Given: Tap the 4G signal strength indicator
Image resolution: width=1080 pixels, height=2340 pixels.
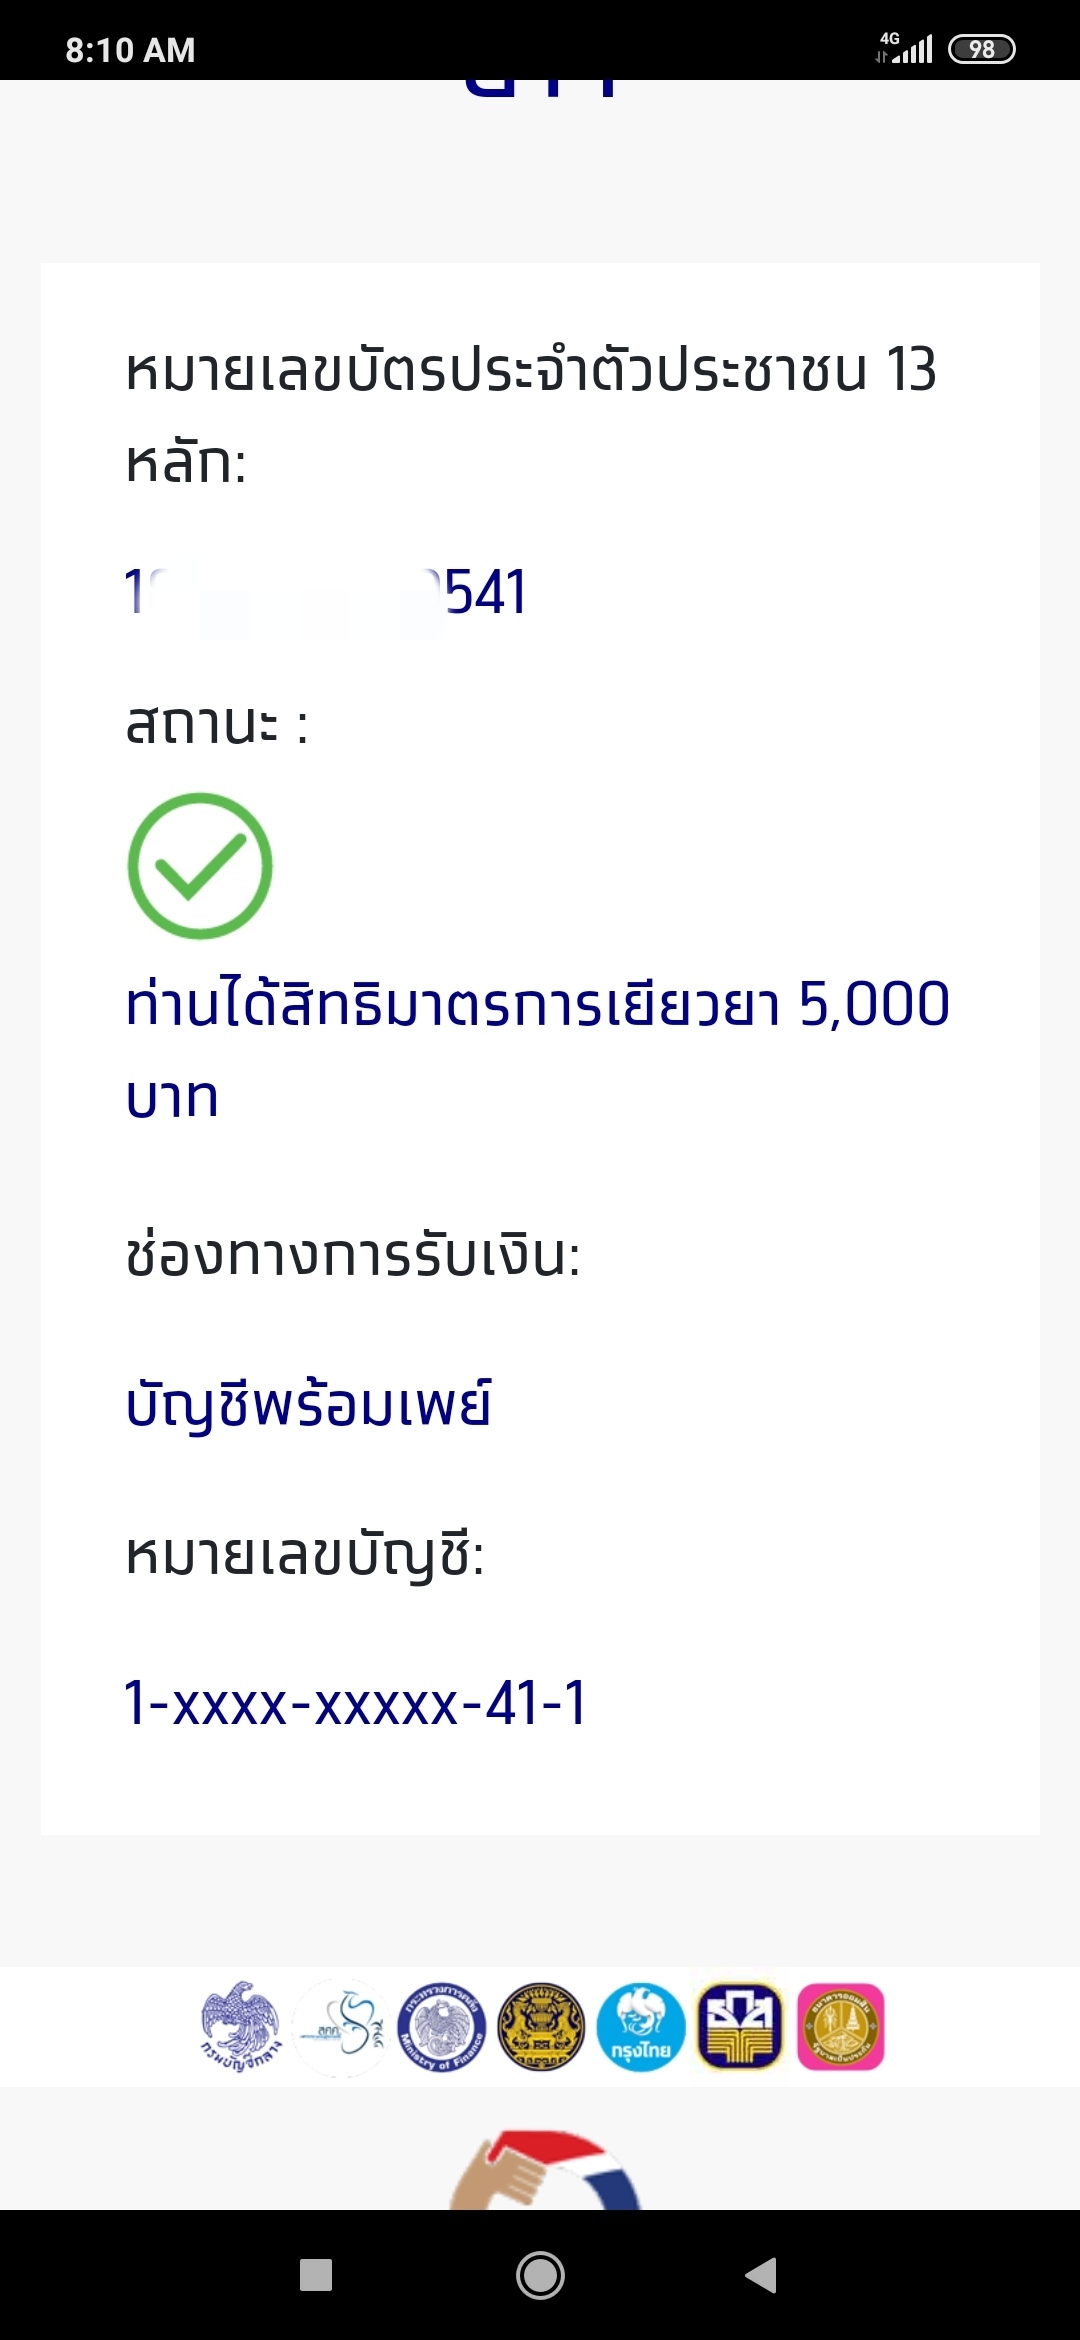Looking at the screenshot, I should pos(905,48).
